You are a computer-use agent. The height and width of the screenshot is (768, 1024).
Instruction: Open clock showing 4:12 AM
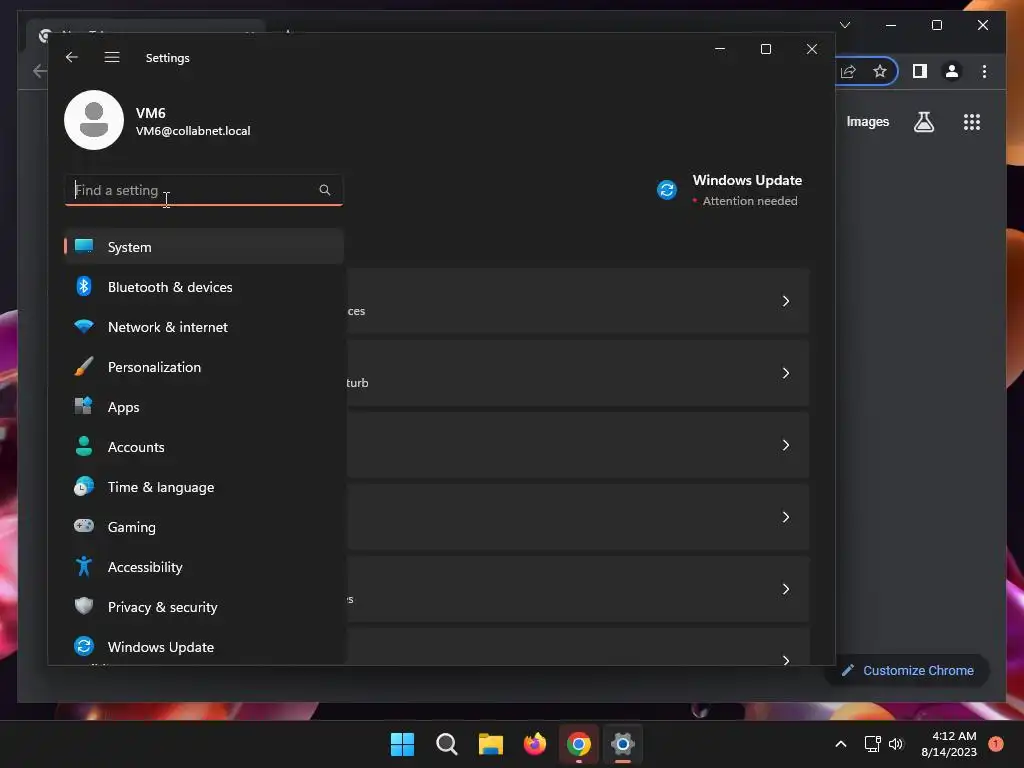[x=949, y=744]
